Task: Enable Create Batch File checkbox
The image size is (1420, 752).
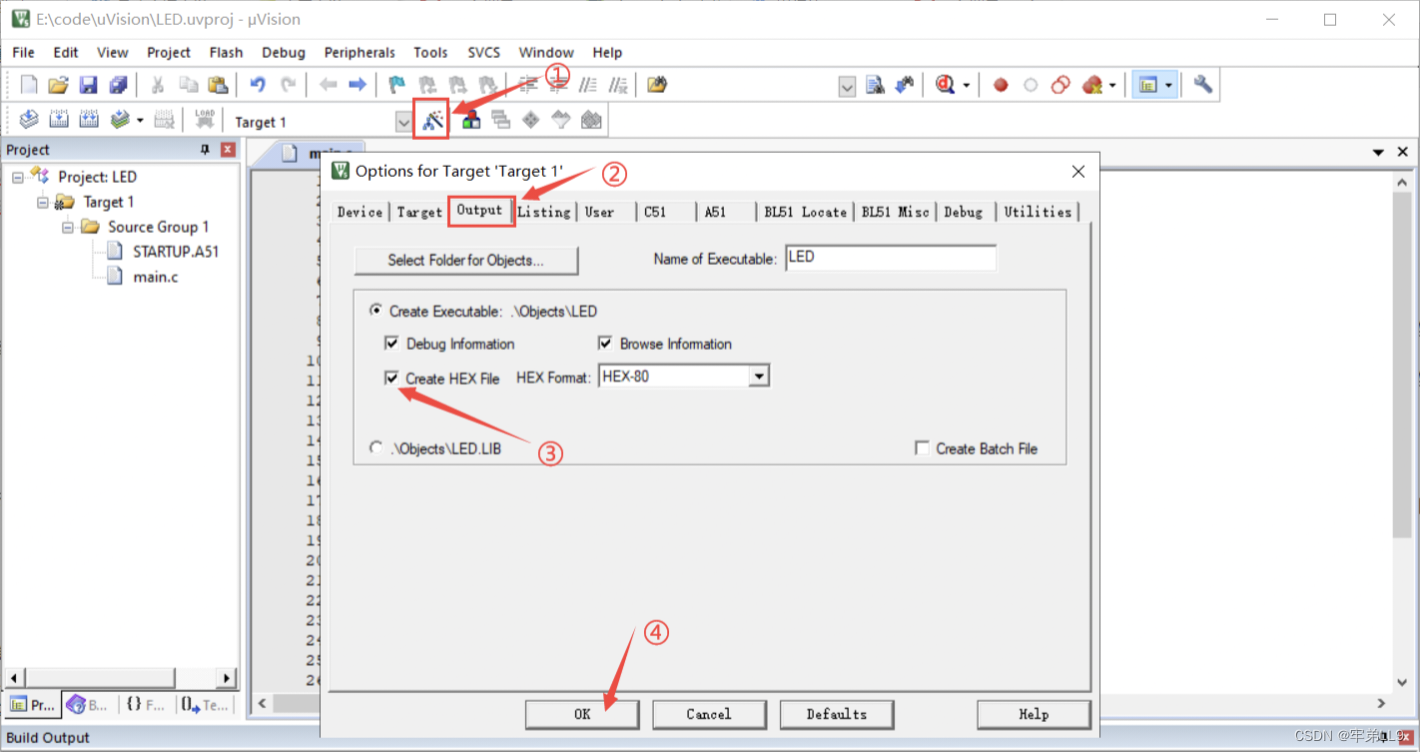Action: (922, 448)
